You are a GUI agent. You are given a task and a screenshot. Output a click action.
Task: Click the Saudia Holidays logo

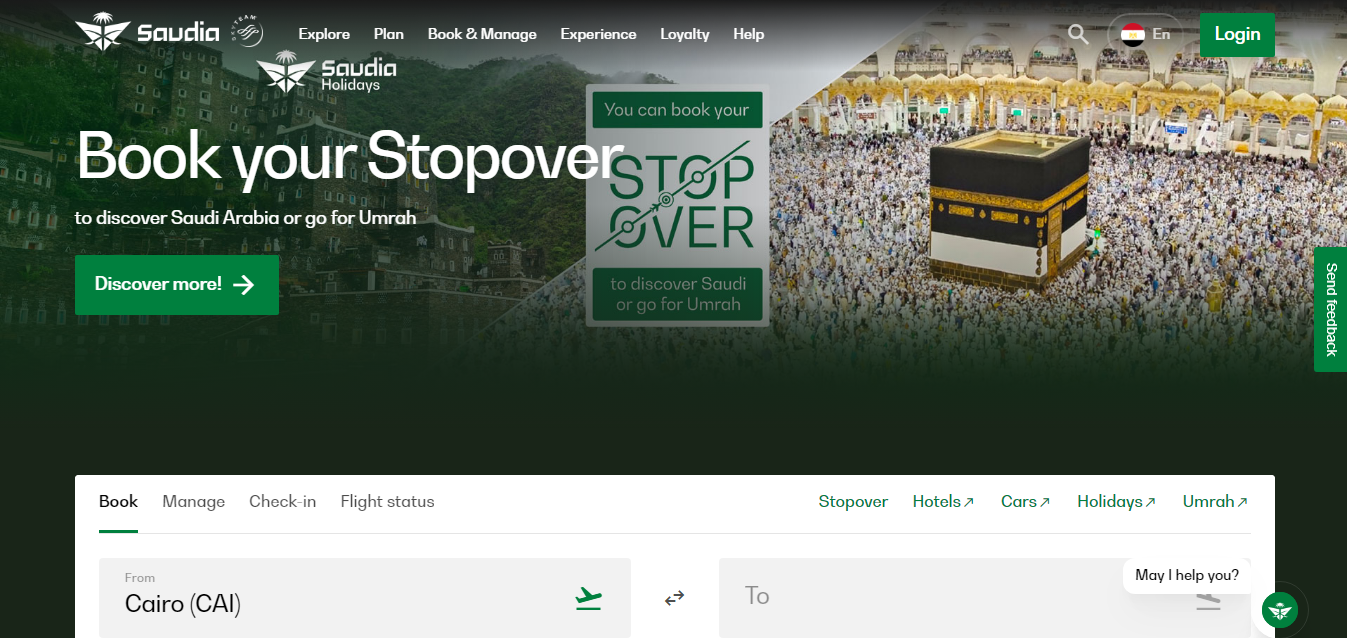click(326, 72)
